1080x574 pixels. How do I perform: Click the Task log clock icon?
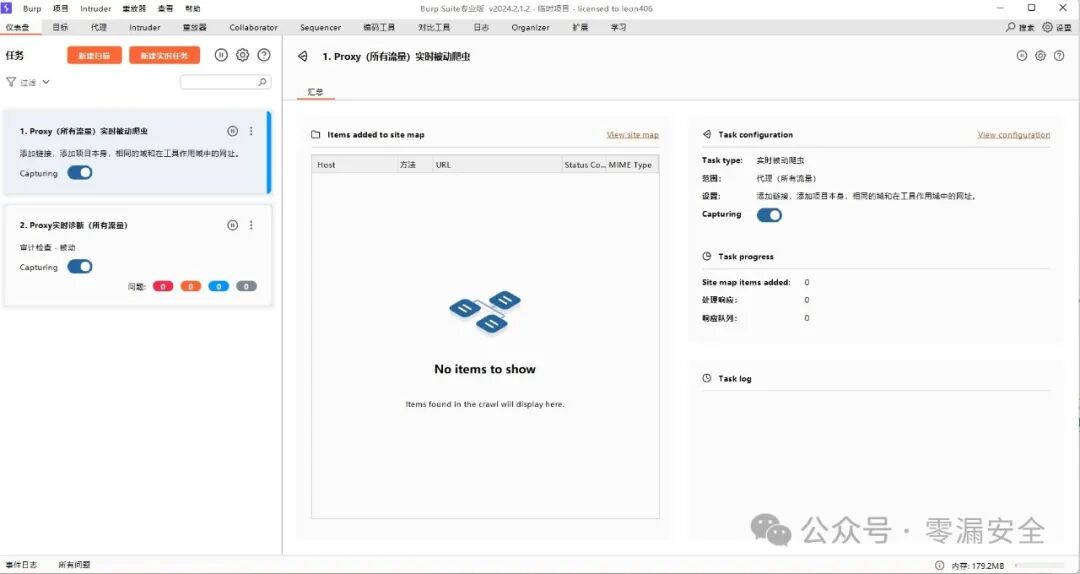(707, 378)
